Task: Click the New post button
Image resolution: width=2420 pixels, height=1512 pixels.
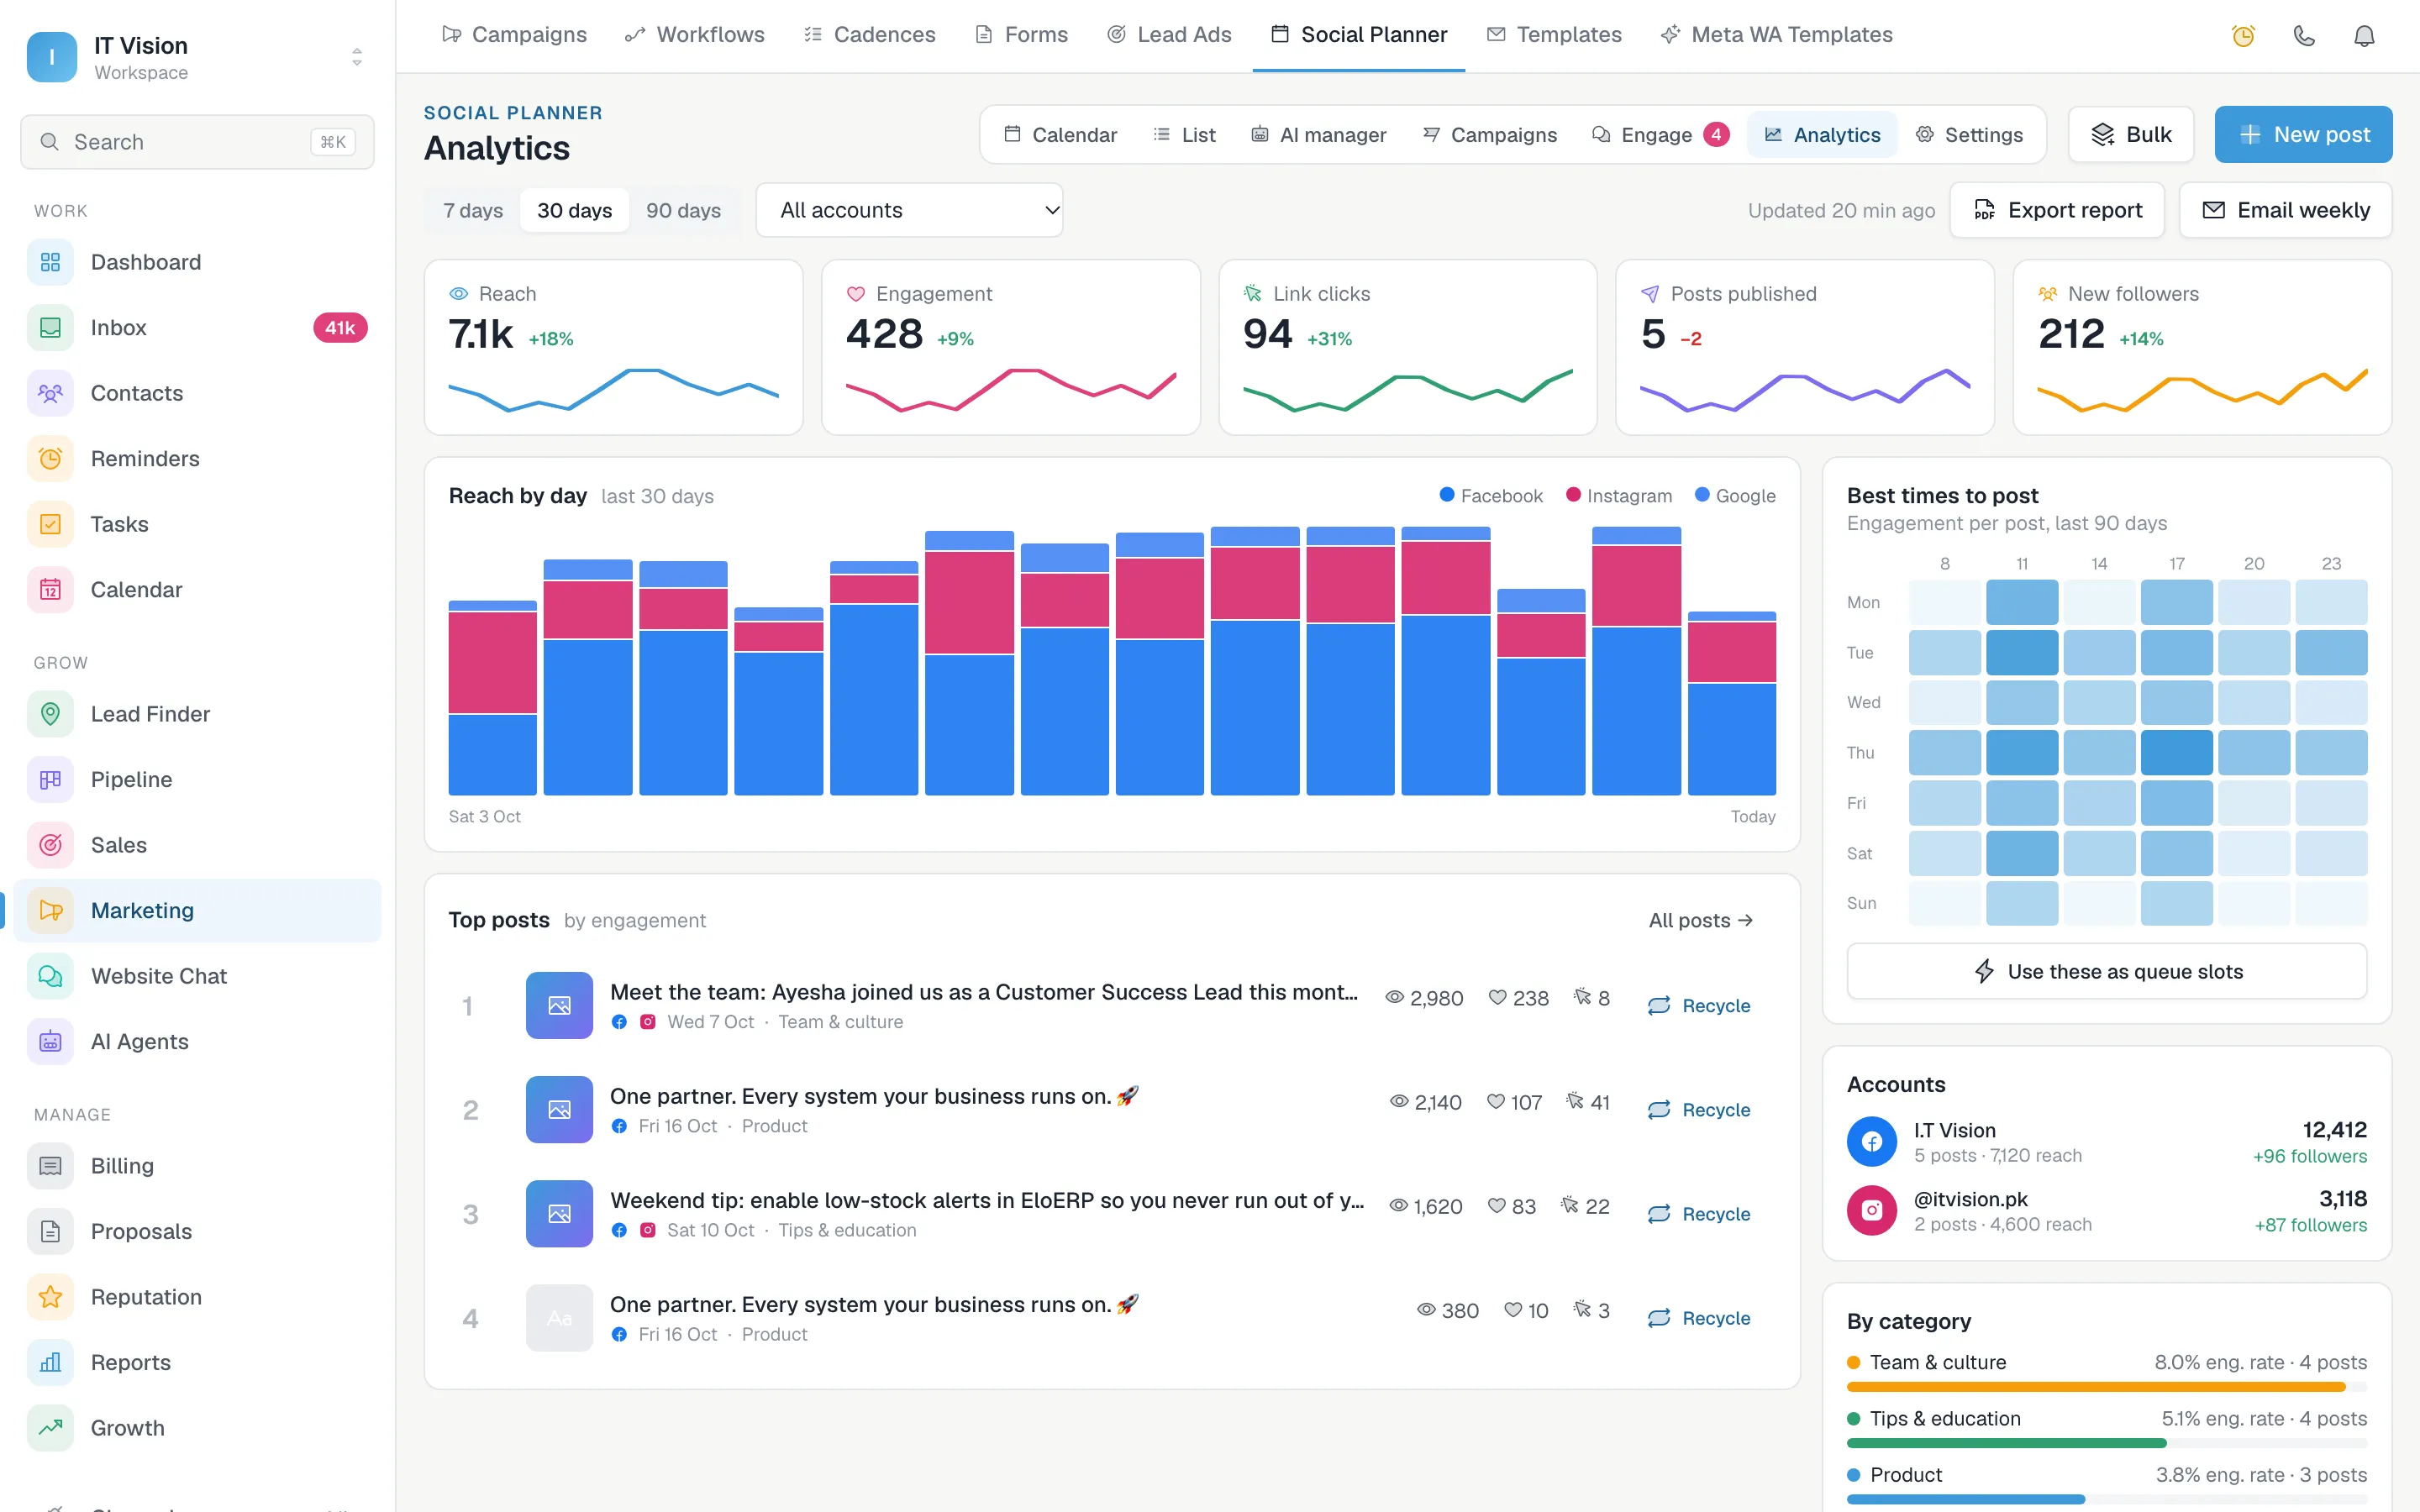Action: click(2303, 135)
